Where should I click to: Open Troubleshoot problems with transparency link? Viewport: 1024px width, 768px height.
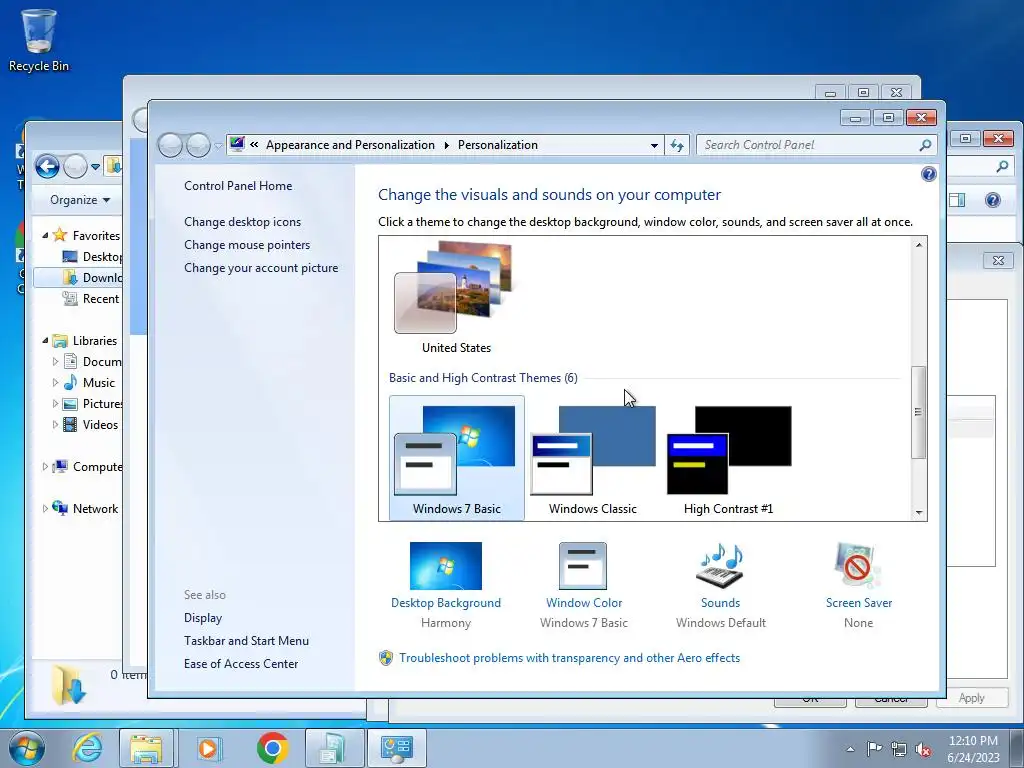569,658
